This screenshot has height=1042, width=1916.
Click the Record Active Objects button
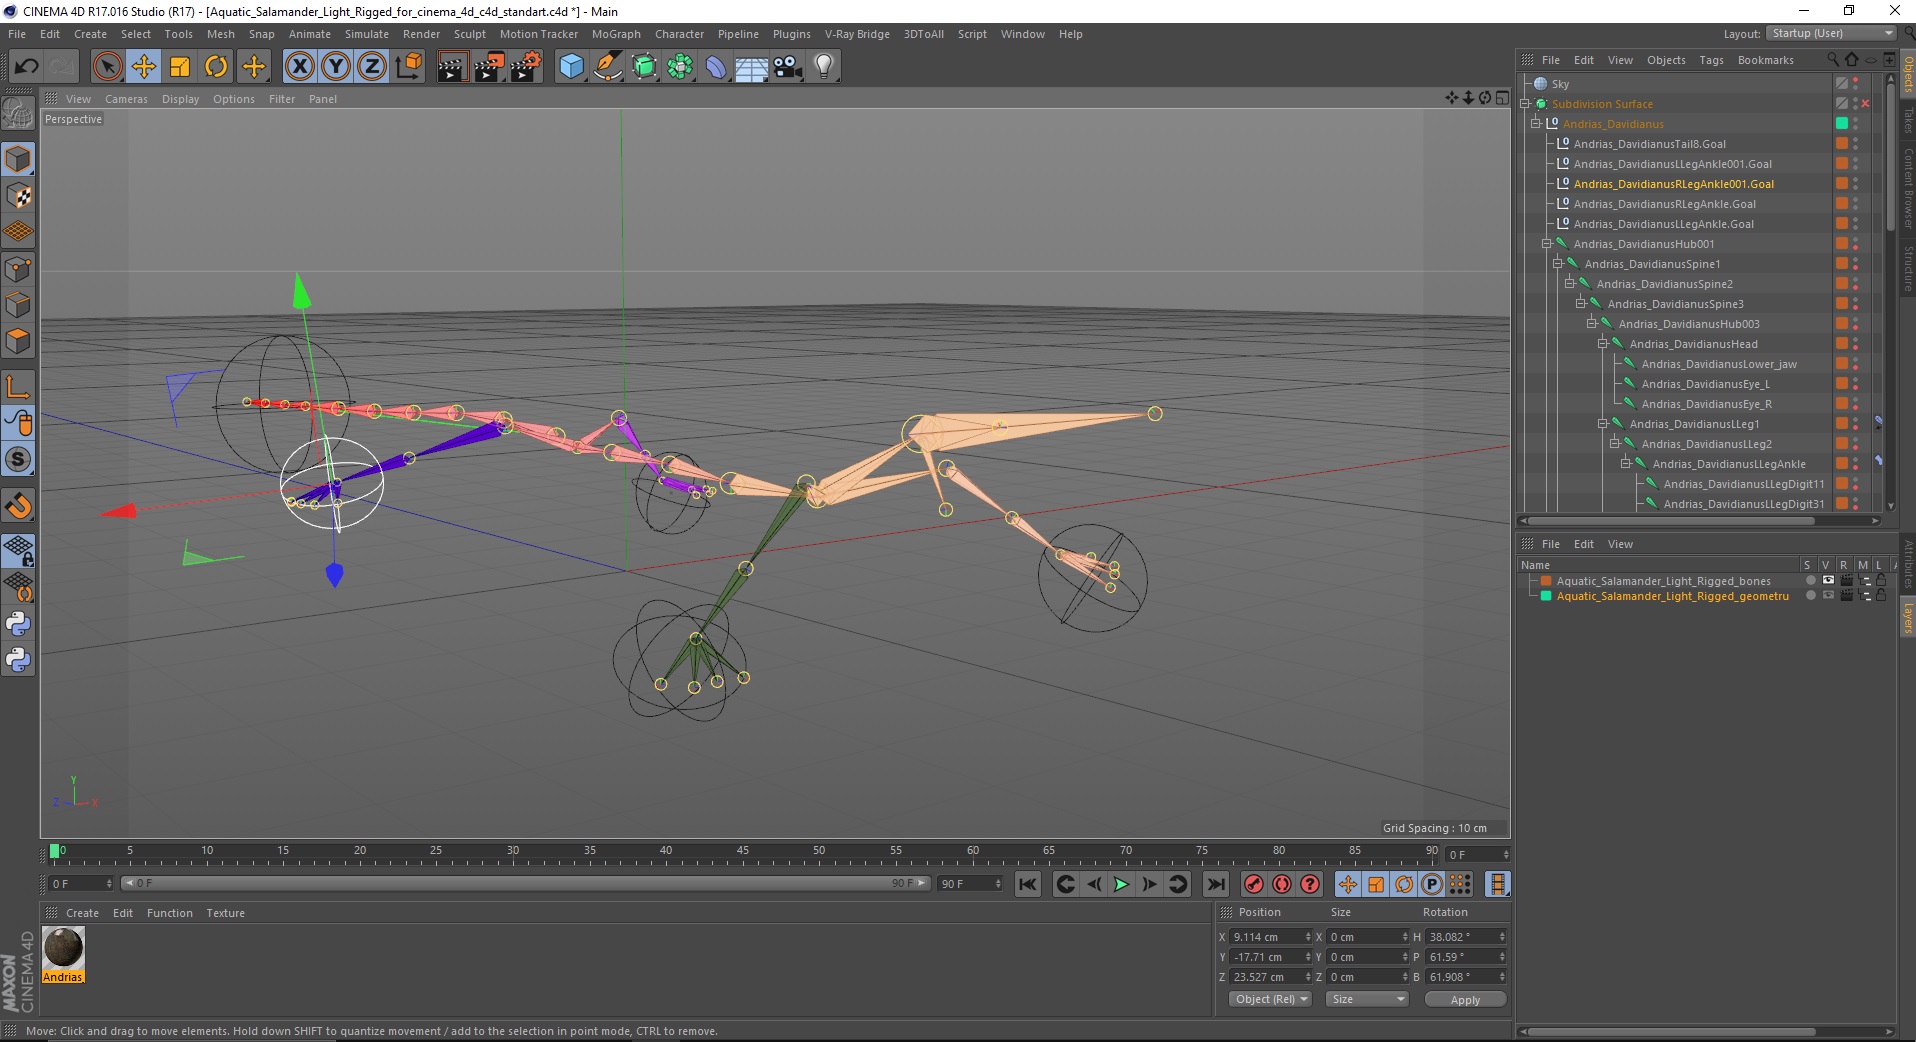click(1253, 884)
